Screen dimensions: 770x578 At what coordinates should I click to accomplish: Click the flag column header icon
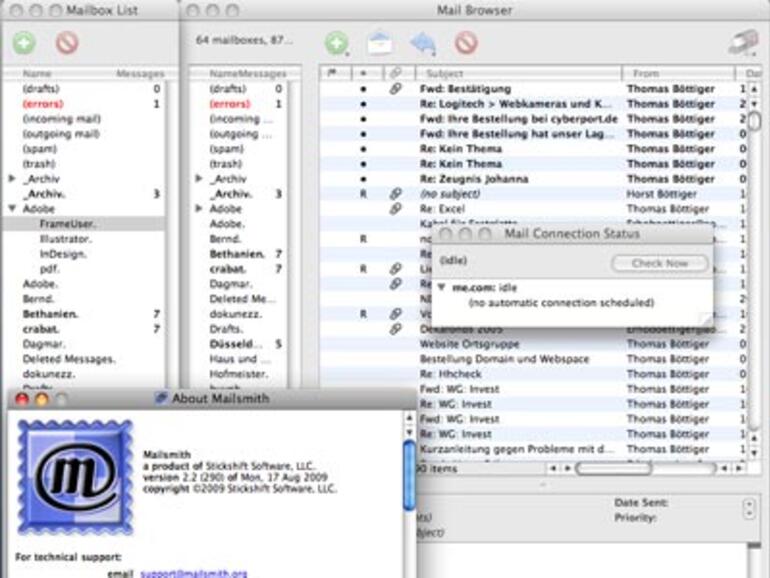click(x=332, y=73)
